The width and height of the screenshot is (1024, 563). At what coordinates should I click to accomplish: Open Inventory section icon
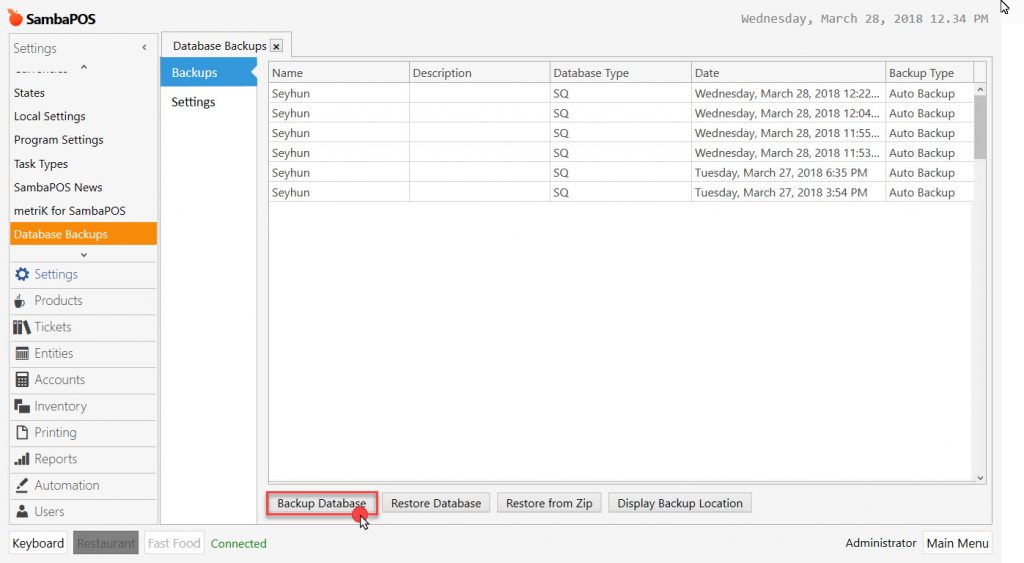tap(22, 406)
